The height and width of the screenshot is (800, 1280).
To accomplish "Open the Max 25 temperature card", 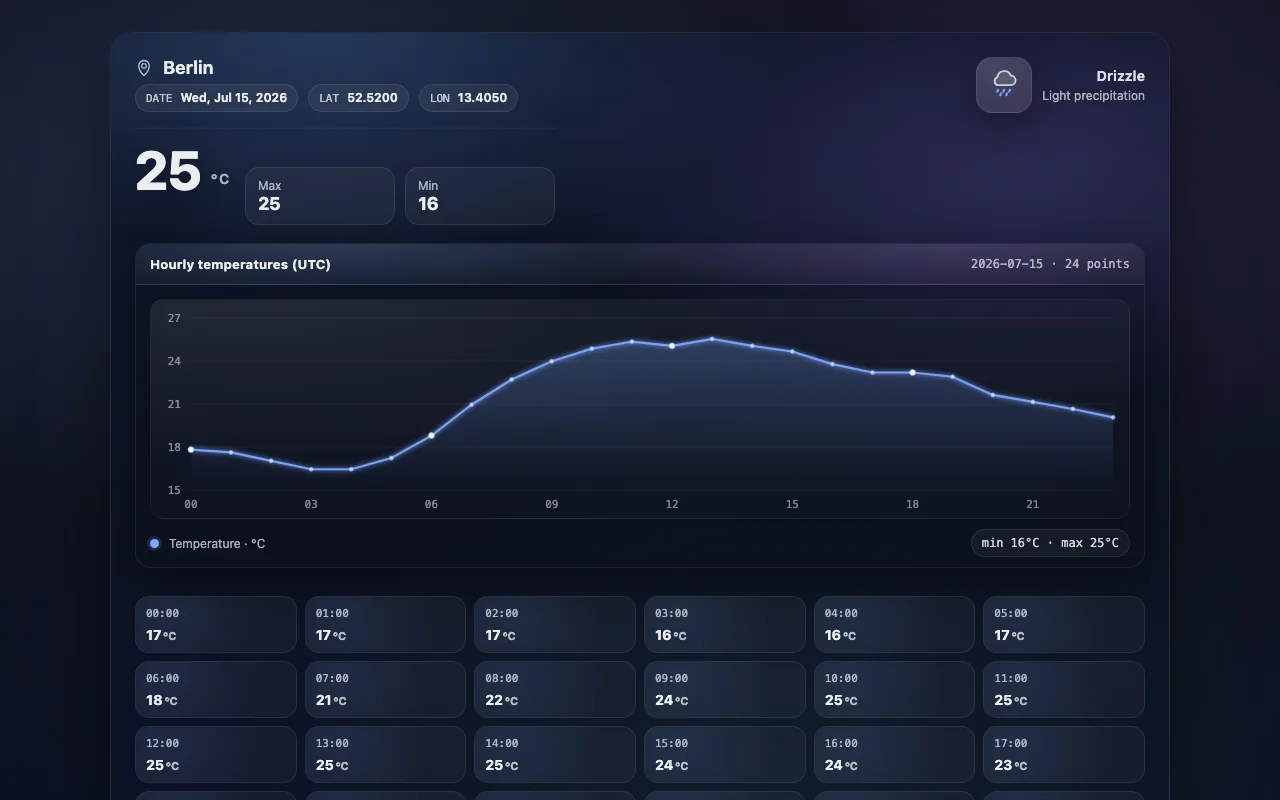I will tap(320, 196).
